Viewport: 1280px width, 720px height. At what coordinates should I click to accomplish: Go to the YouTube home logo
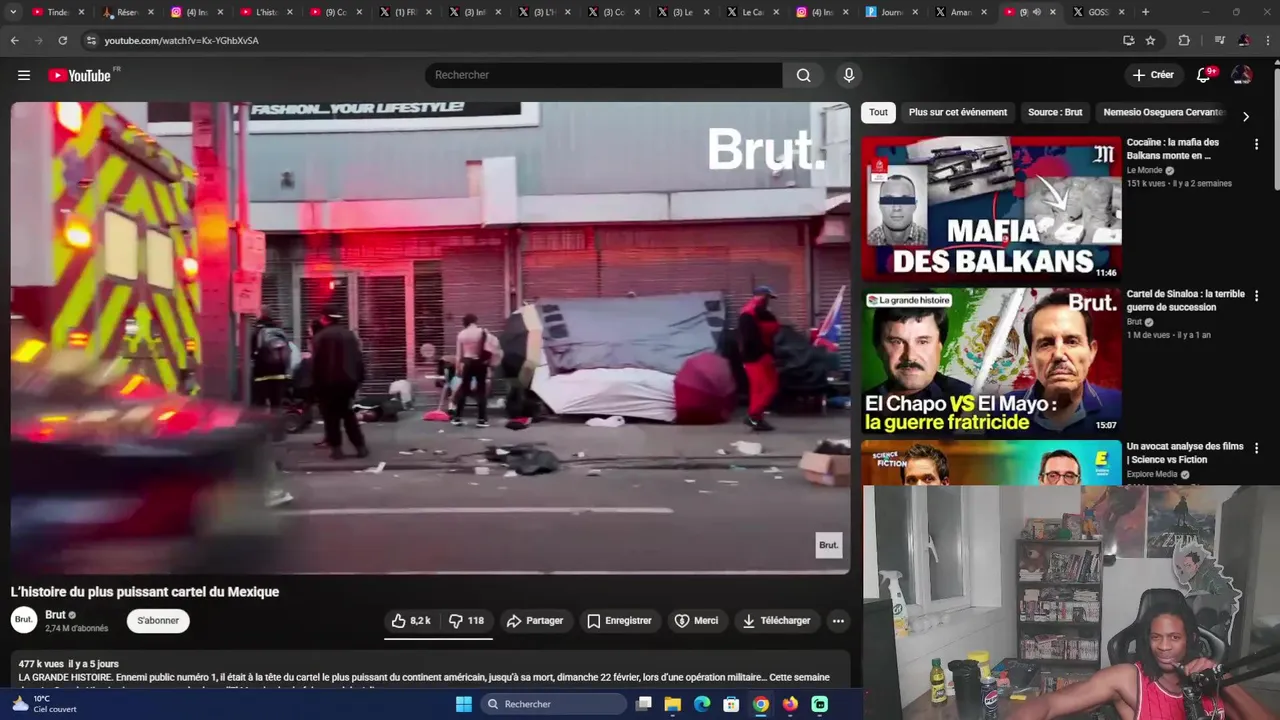point(79,75)
